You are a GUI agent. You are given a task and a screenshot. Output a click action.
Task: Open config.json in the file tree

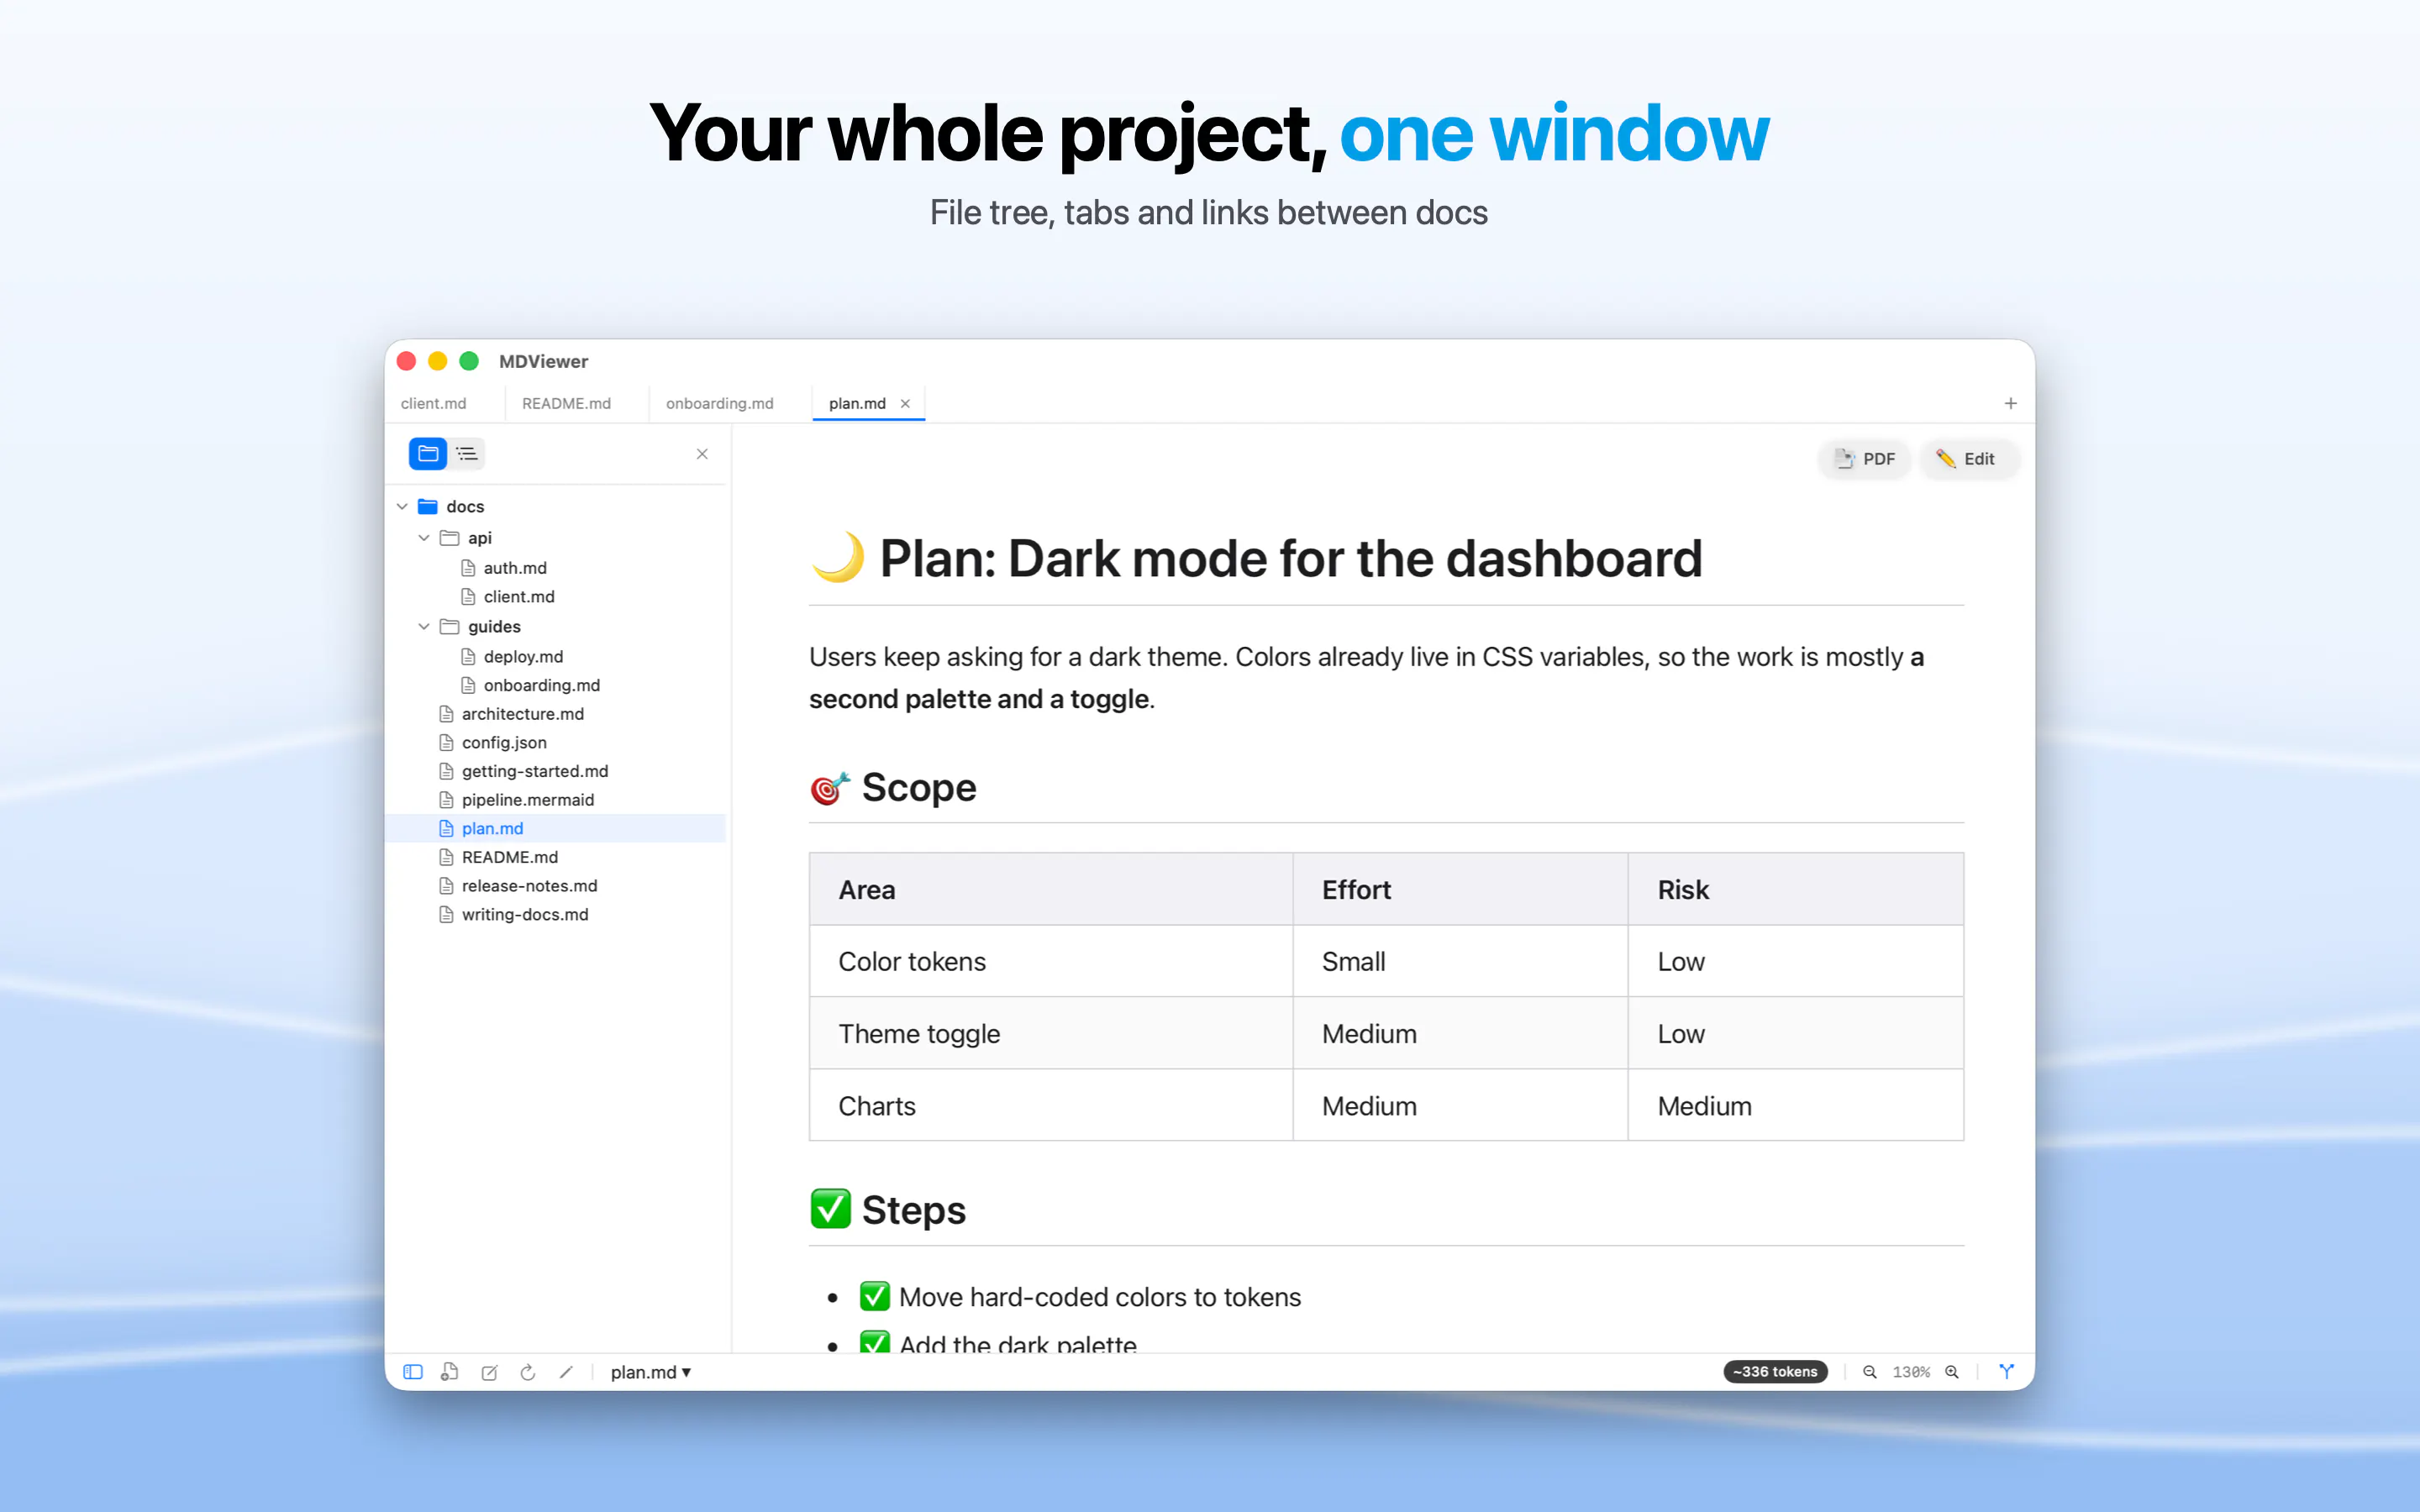click(555, 743)
